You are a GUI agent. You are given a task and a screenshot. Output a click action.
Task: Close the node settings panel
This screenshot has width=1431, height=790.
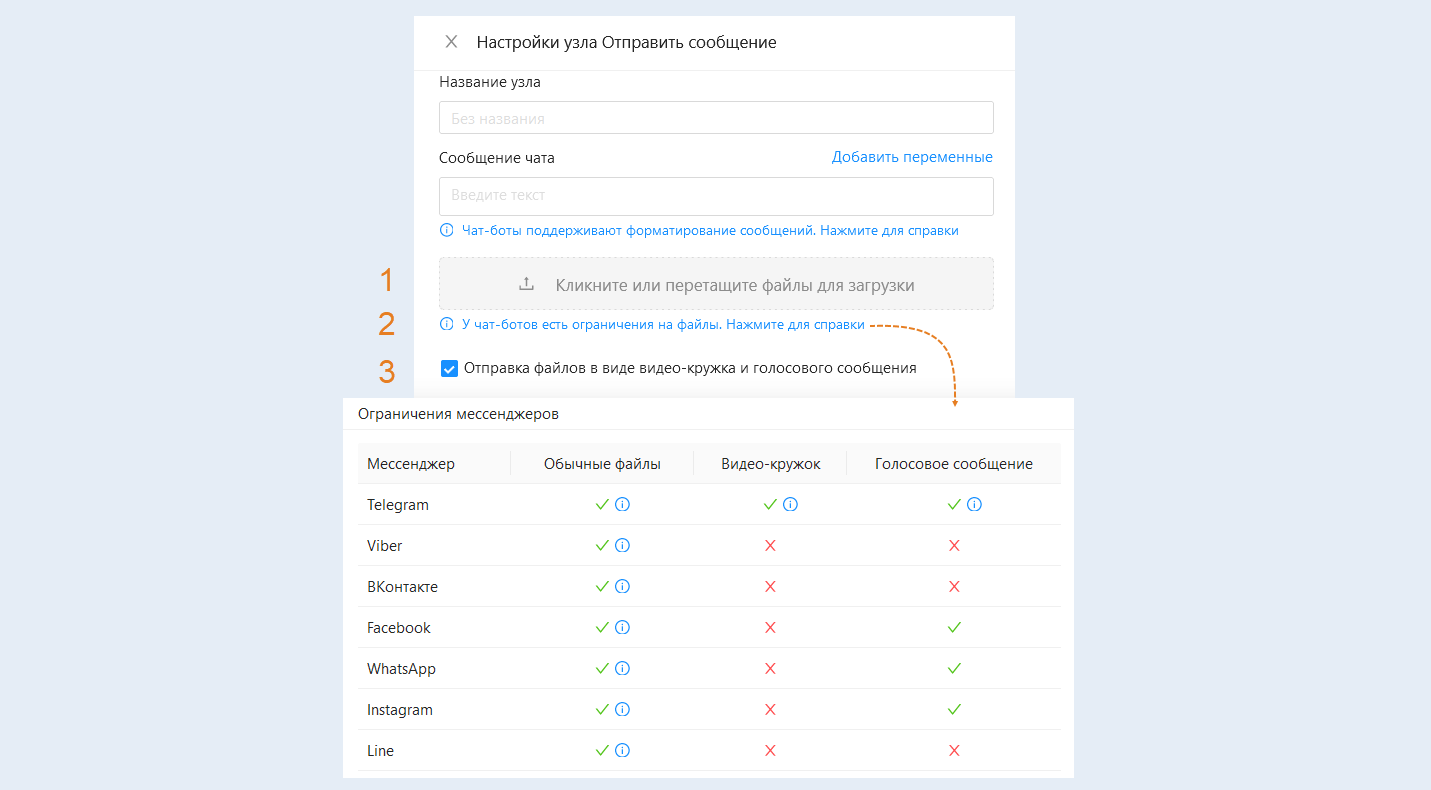[451, 42]
